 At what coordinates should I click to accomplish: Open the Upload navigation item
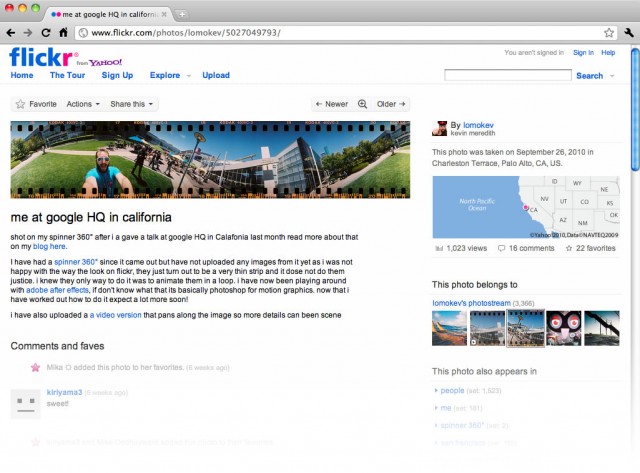[216, 75]
